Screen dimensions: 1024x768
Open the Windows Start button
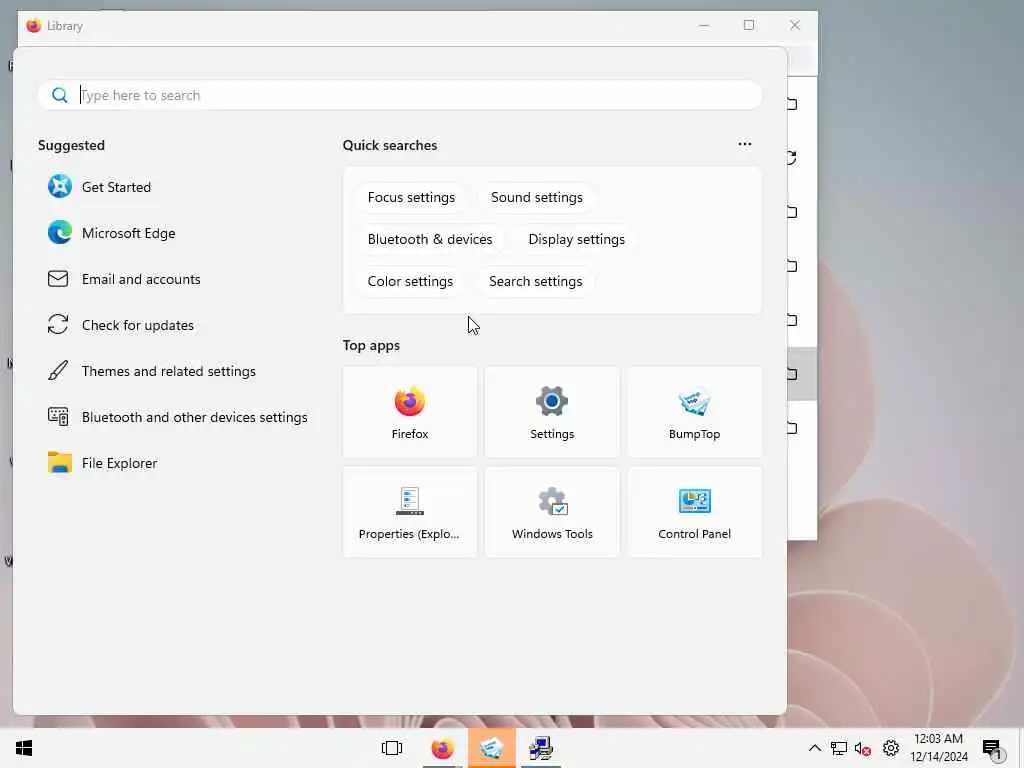24,748
